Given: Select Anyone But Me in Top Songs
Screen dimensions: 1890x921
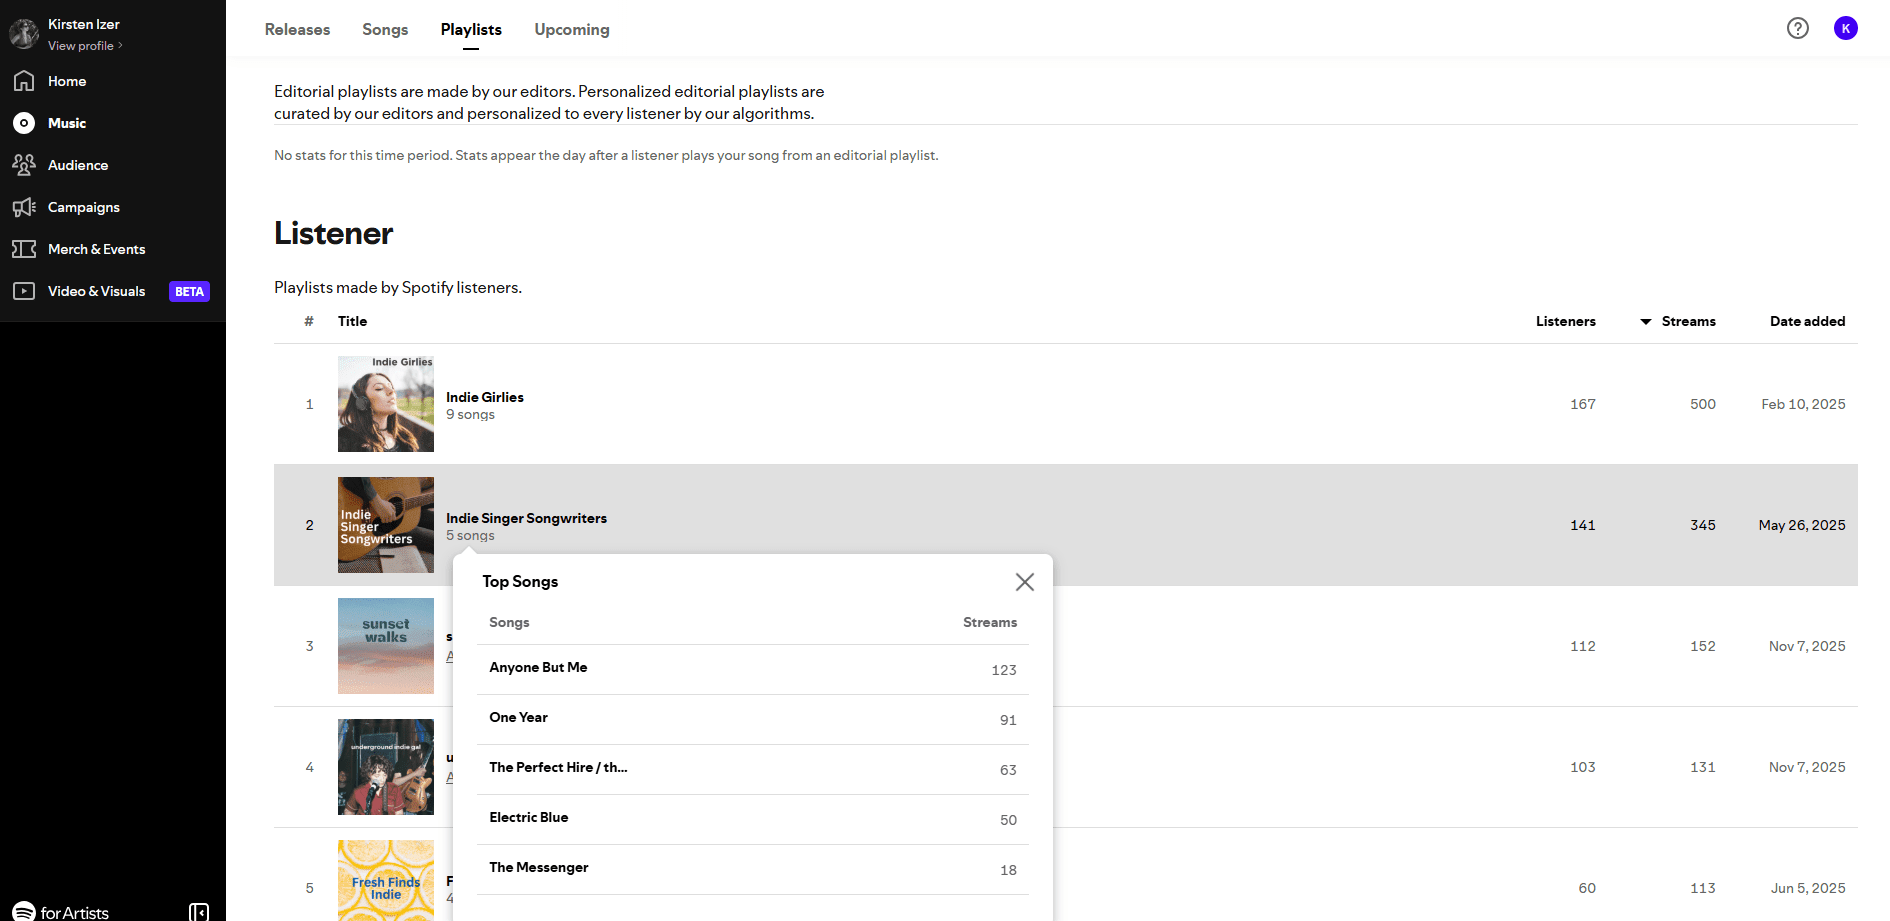Looking at the screenshot, I should tap(538, 667).
